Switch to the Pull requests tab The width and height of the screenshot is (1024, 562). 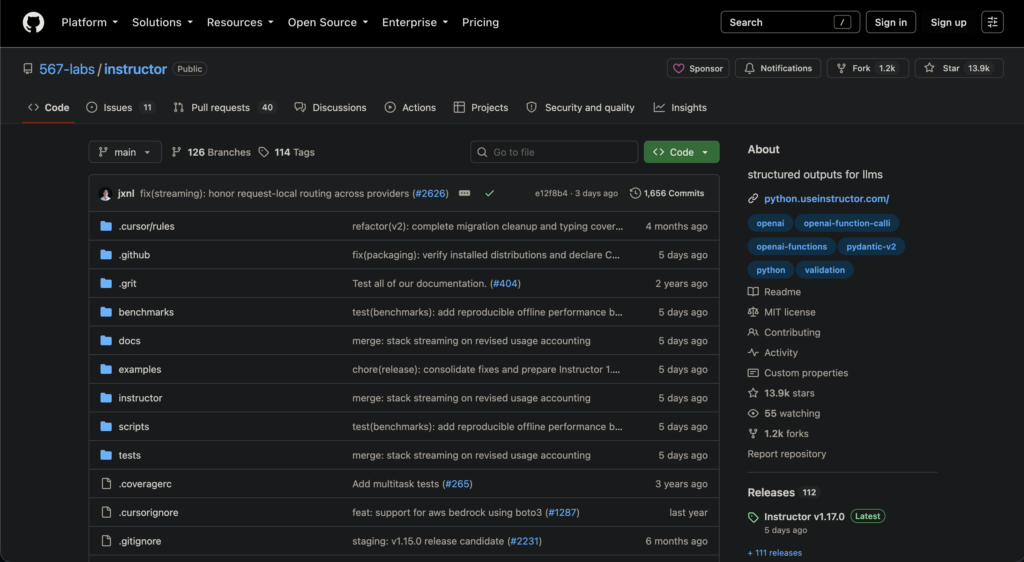225,108
